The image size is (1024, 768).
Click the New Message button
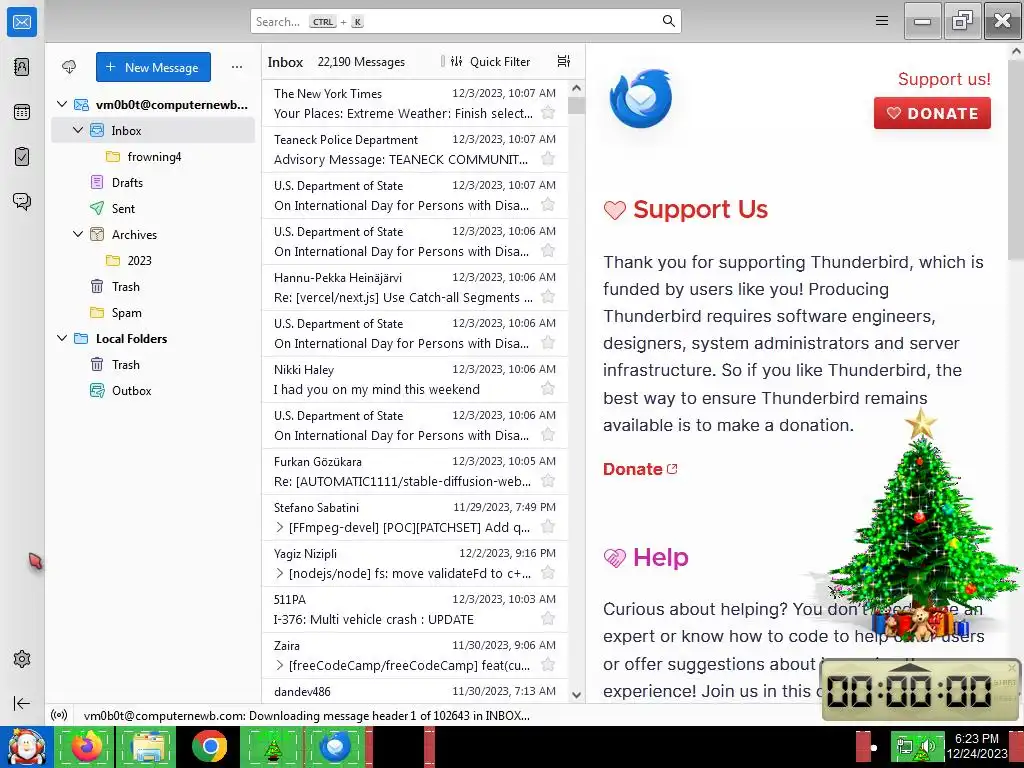[x=153, y=67]
